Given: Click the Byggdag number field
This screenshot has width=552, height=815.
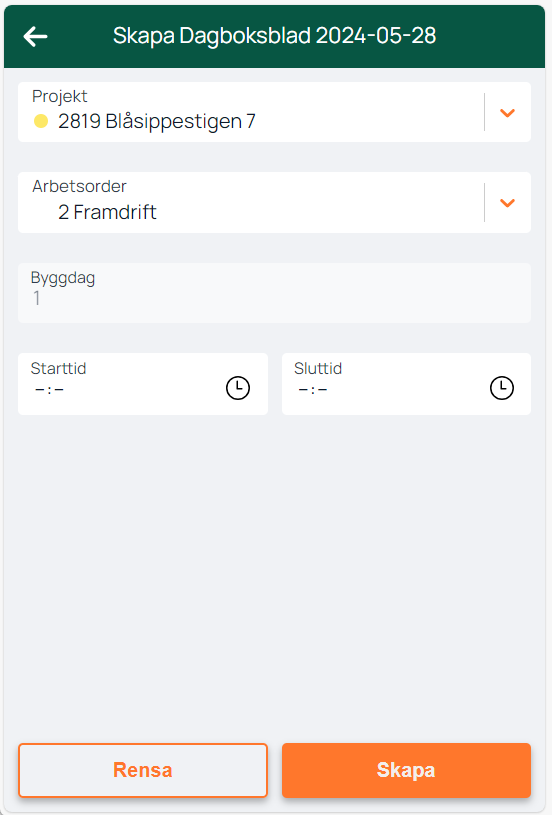Looking at the screenshot, I should [274, 293].
